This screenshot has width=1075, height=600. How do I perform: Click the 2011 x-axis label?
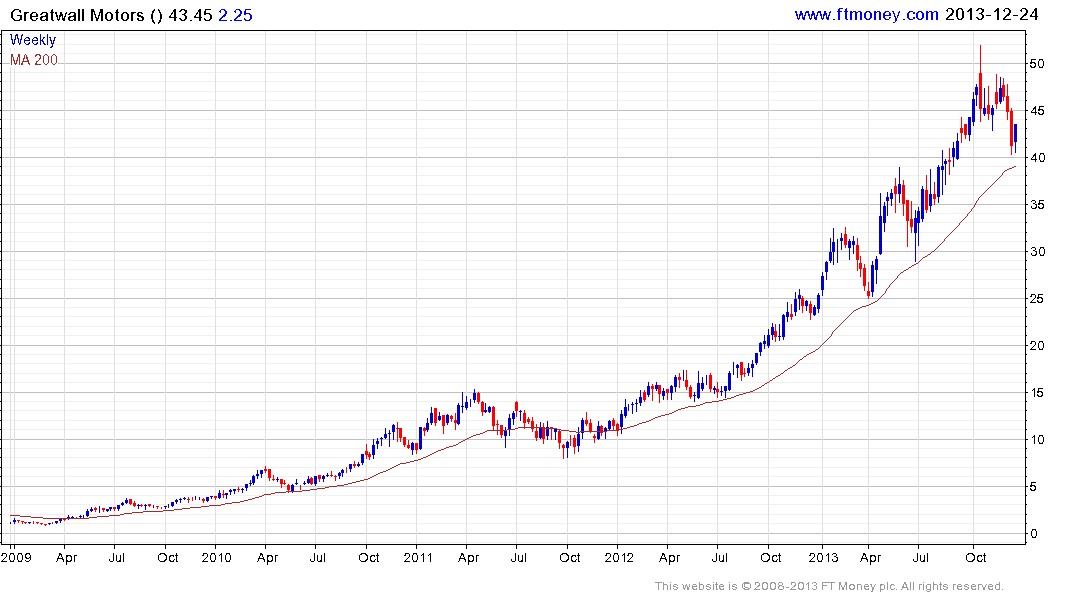tap(418, 557)
